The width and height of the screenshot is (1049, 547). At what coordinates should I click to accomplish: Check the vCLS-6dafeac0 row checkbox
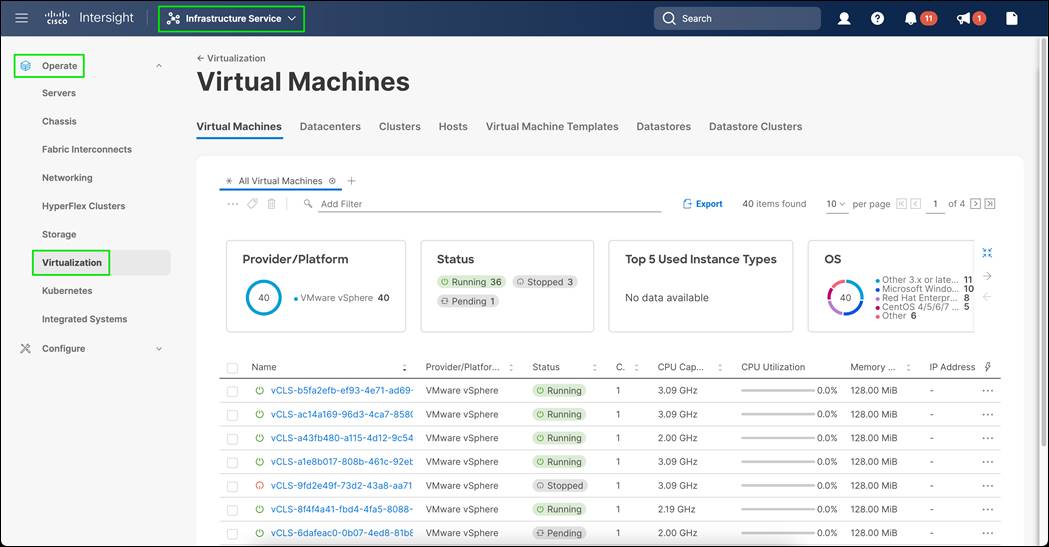click(x=232, y=534)
